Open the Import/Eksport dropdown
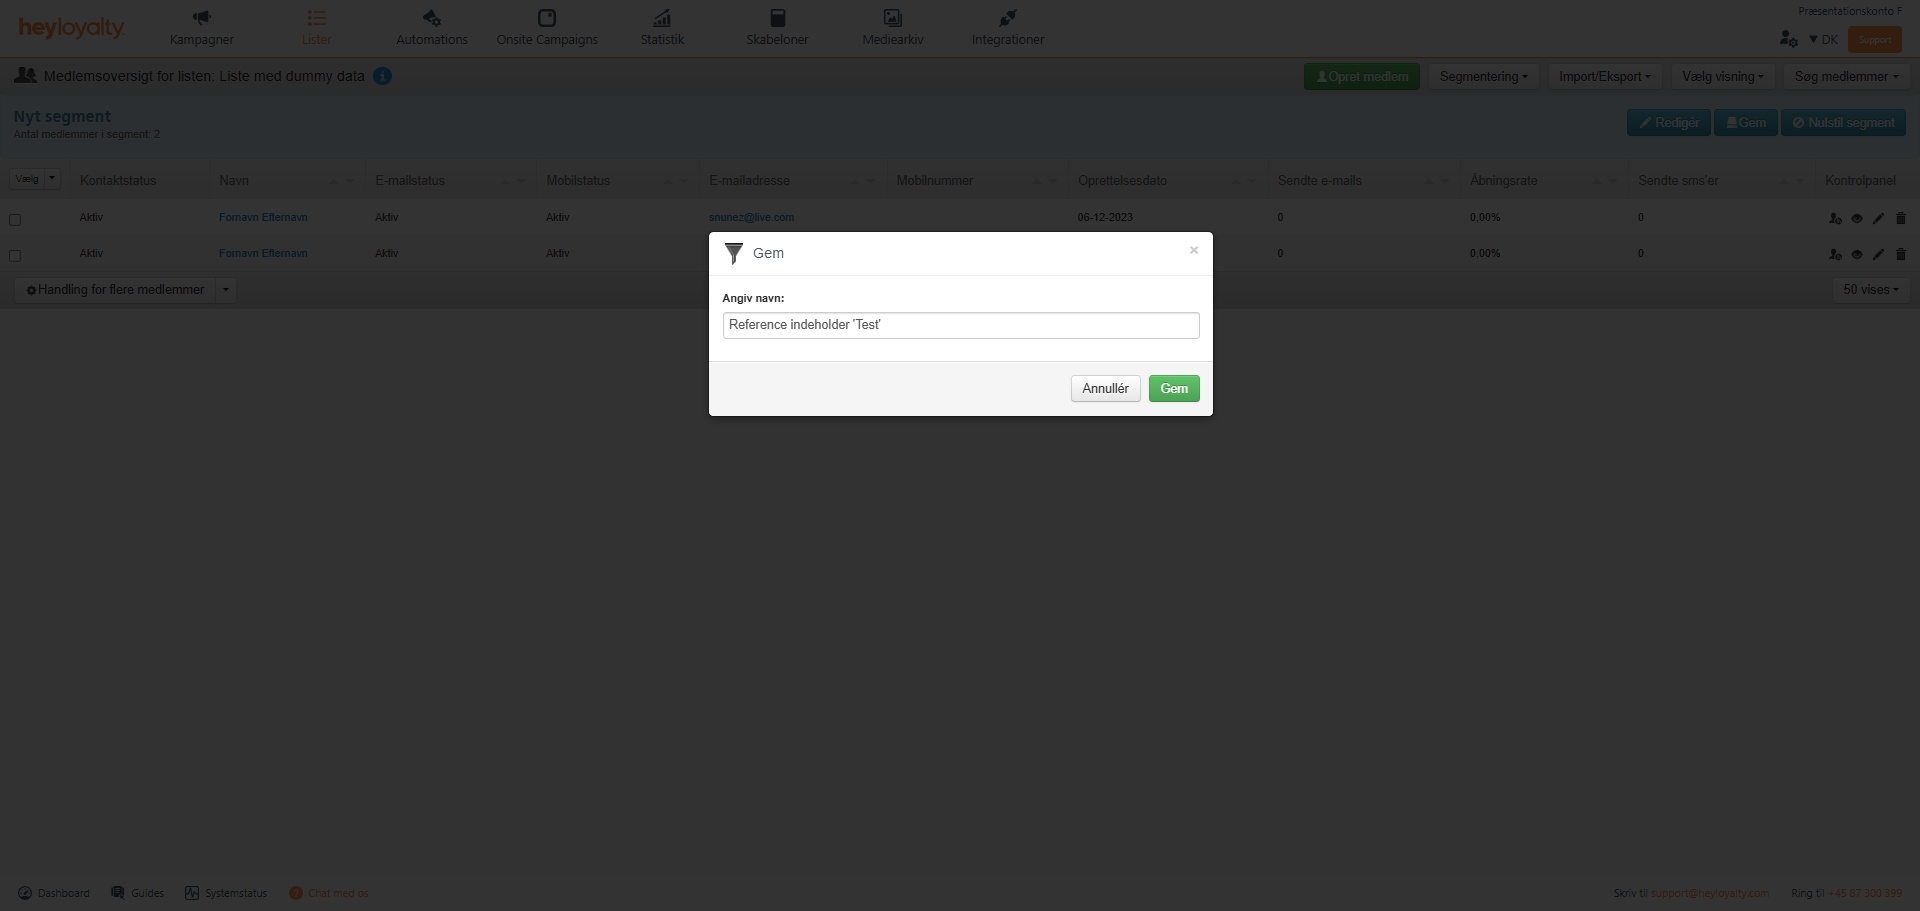Viewport: 1920px width, 911px height. point(1604,77)
